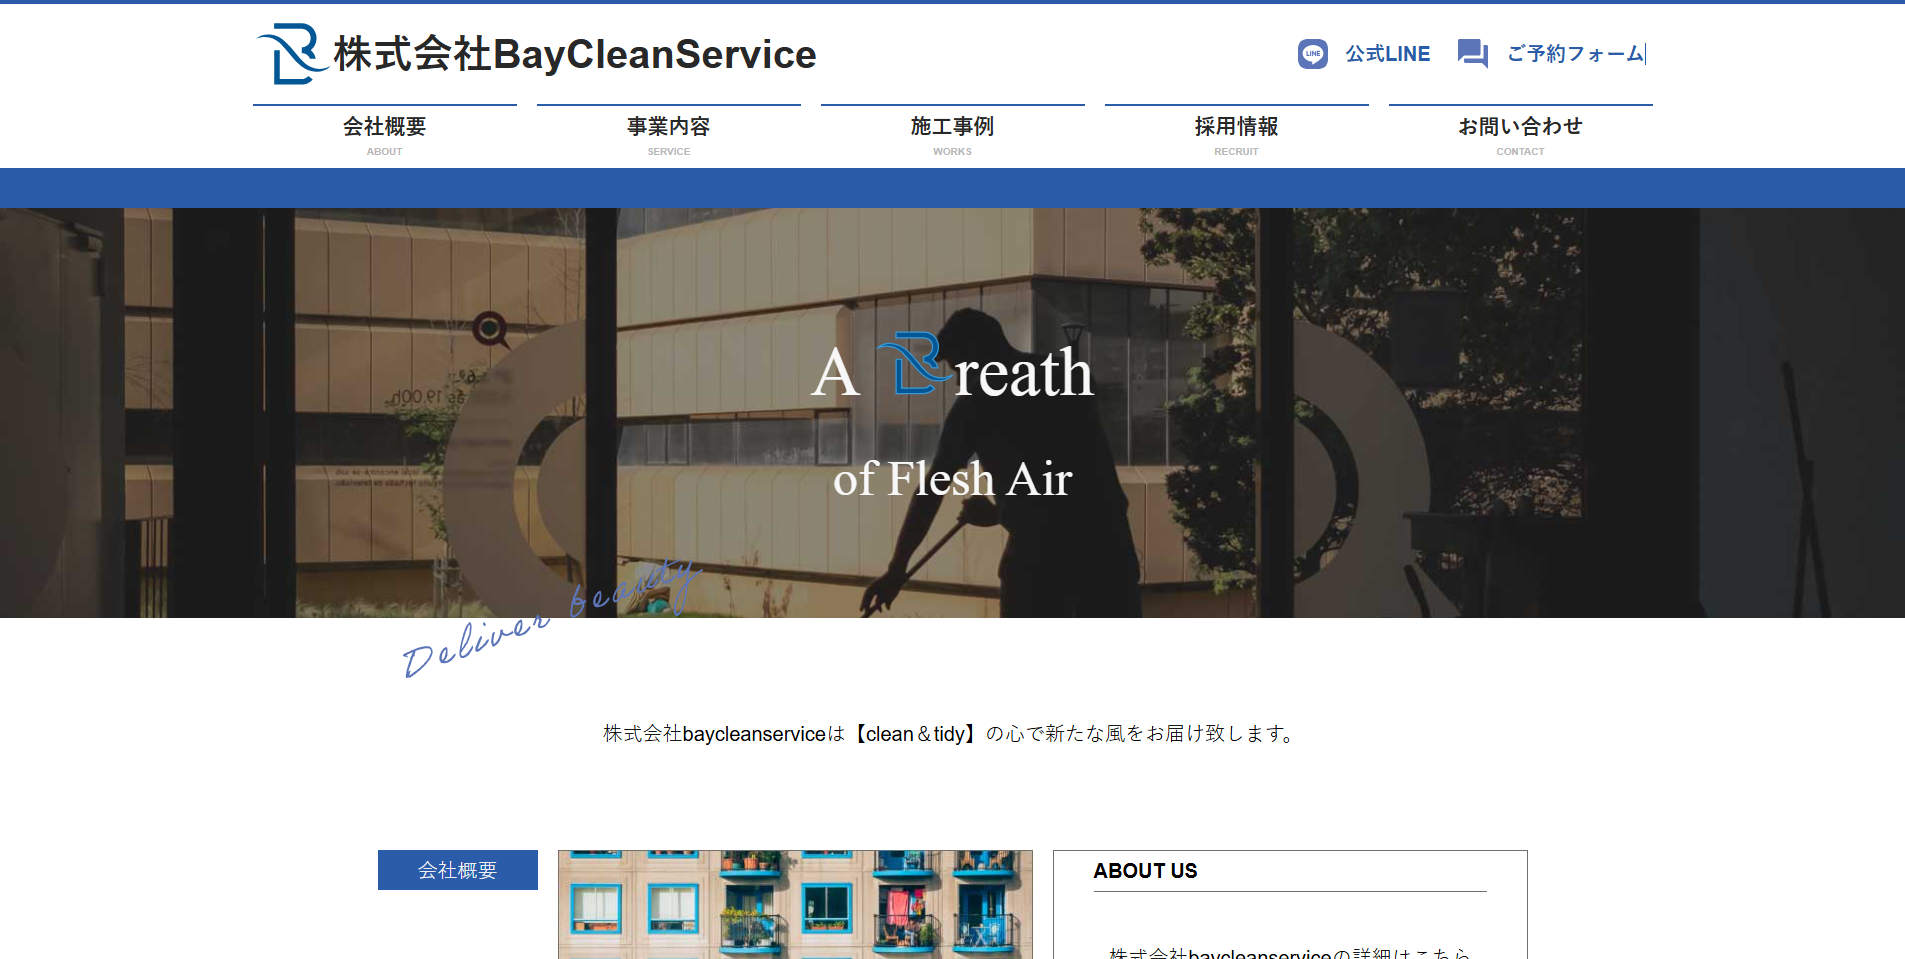Go to 会社概要 ABOUT menu item
Image resolution: width=1905 pixels, height=959 pixels.
pyautogui.click(x=385, y=136)
